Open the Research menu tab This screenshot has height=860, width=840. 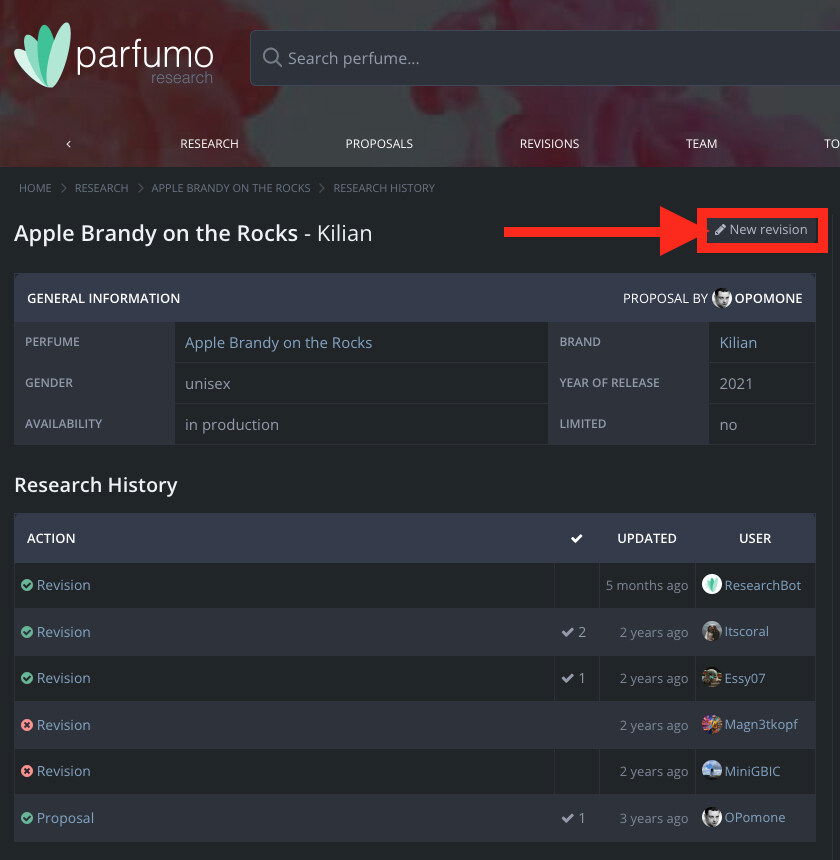click(209, 144)
